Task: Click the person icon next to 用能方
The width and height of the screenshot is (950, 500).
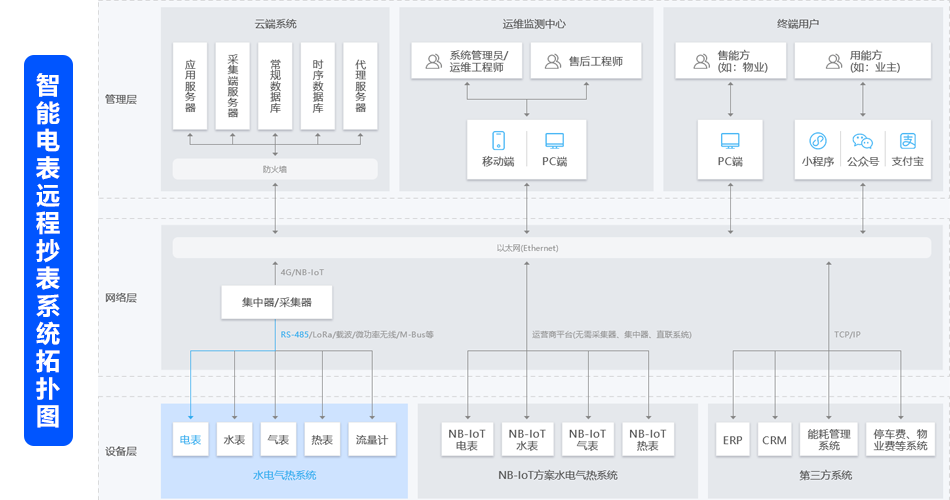Action: (x=833, y=62)
